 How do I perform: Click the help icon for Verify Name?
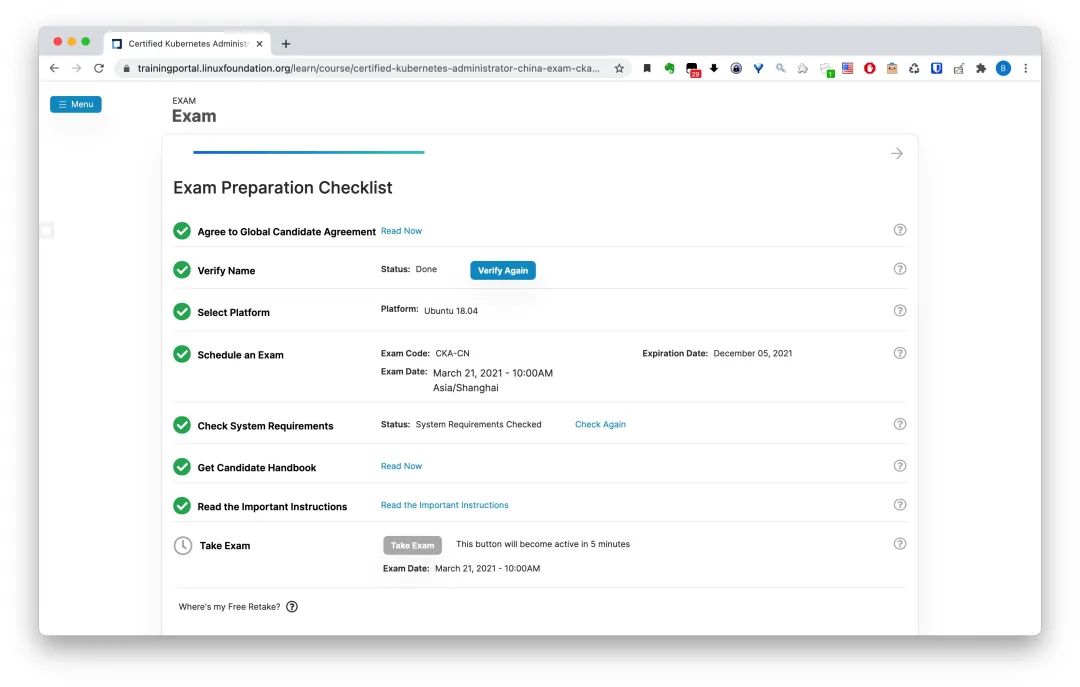coord(899,269)
